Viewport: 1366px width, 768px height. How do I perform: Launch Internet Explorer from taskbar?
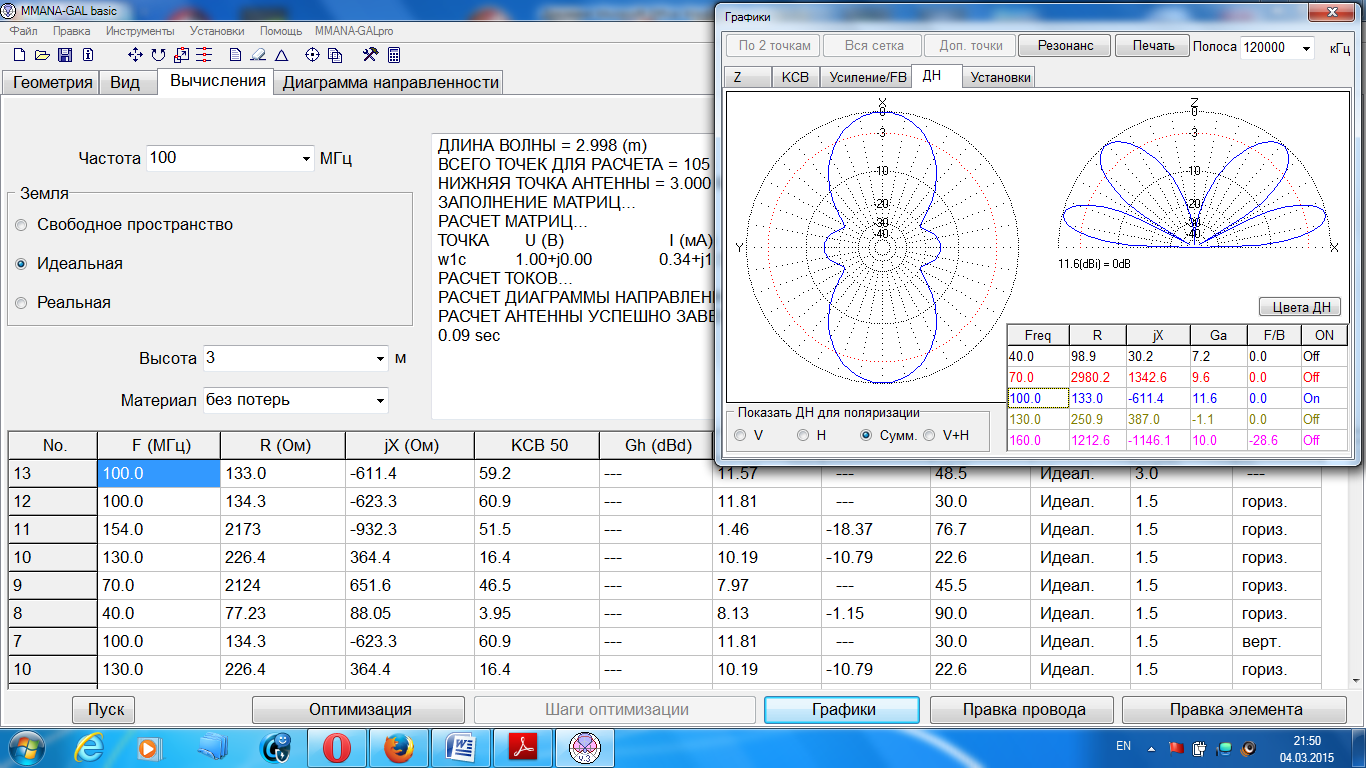[90, 747]
